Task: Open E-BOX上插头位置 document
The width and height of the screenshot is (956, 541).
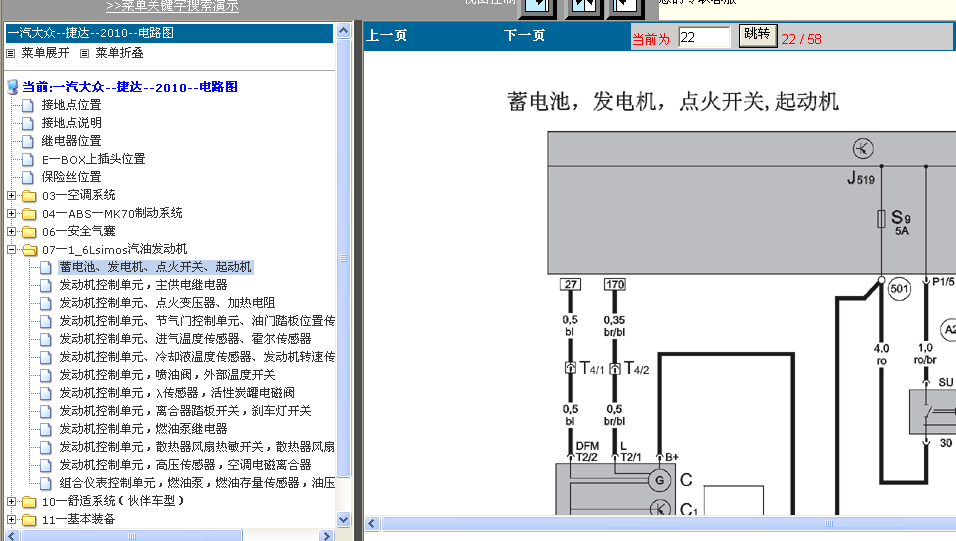Action: pyautogui.click(x=93, y=159)
